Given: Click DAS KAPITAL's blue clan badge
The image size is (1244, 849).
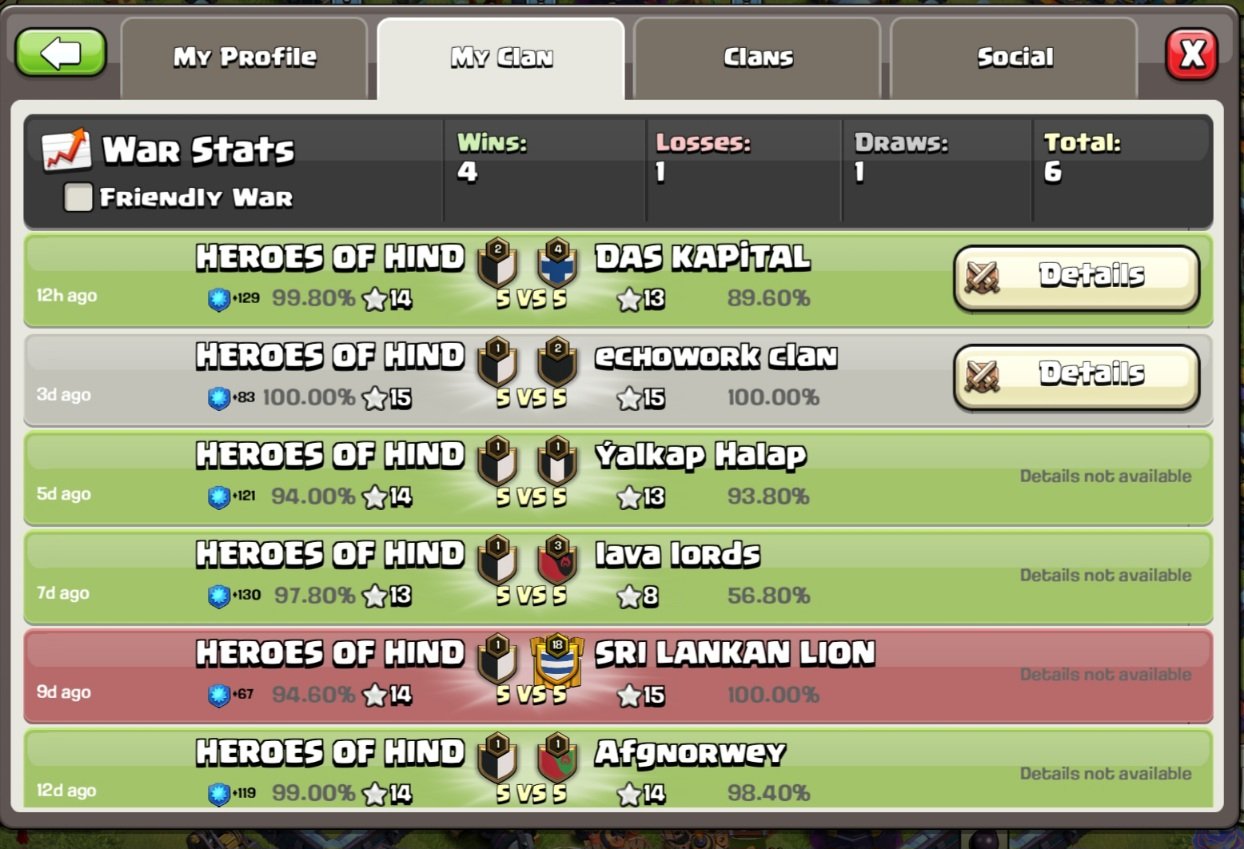Looking at the screenshot, I should tap(556, 264).
